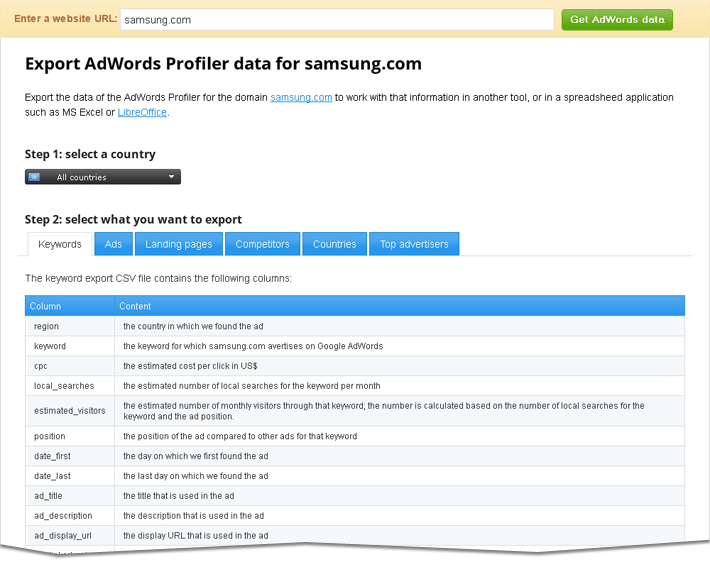The image size is (710, 562).
Task: Open the All countries dropdown
Action: [x=103, y=177]
